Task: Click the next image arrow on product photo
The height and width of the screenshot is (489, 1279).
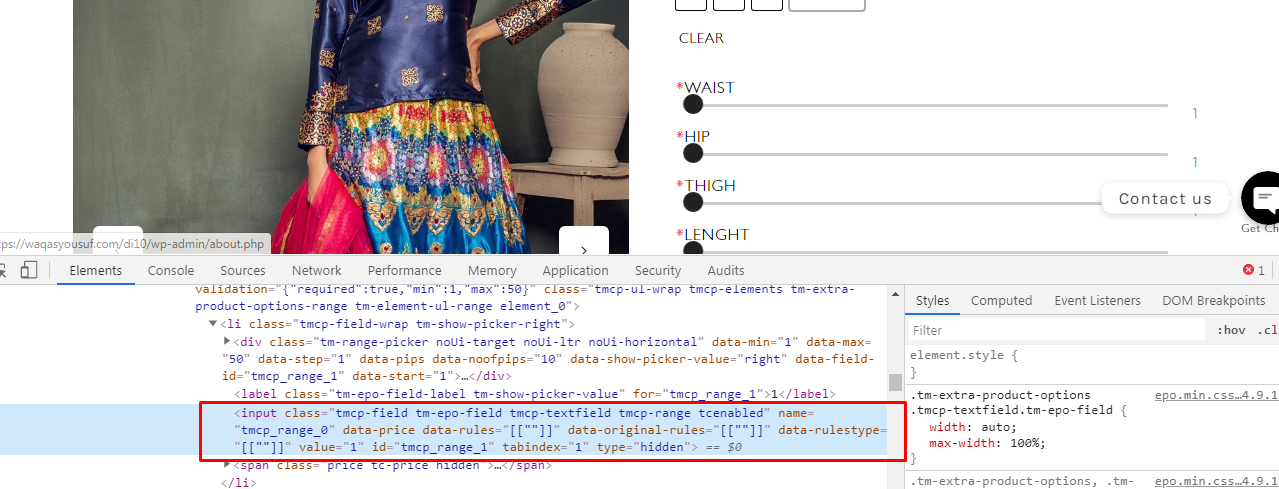Action: 584,250
